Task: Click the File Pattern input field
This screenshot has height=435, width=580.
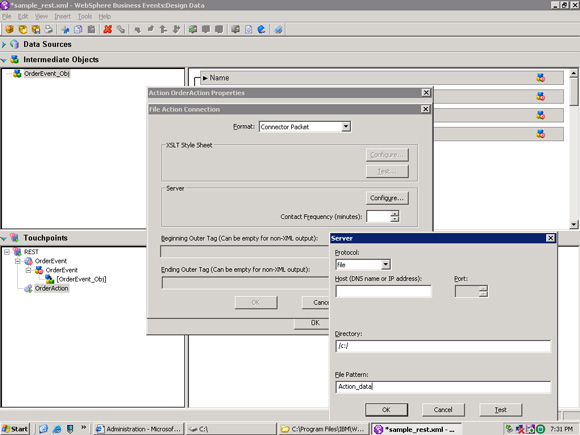Action: [x=443, y=387]
